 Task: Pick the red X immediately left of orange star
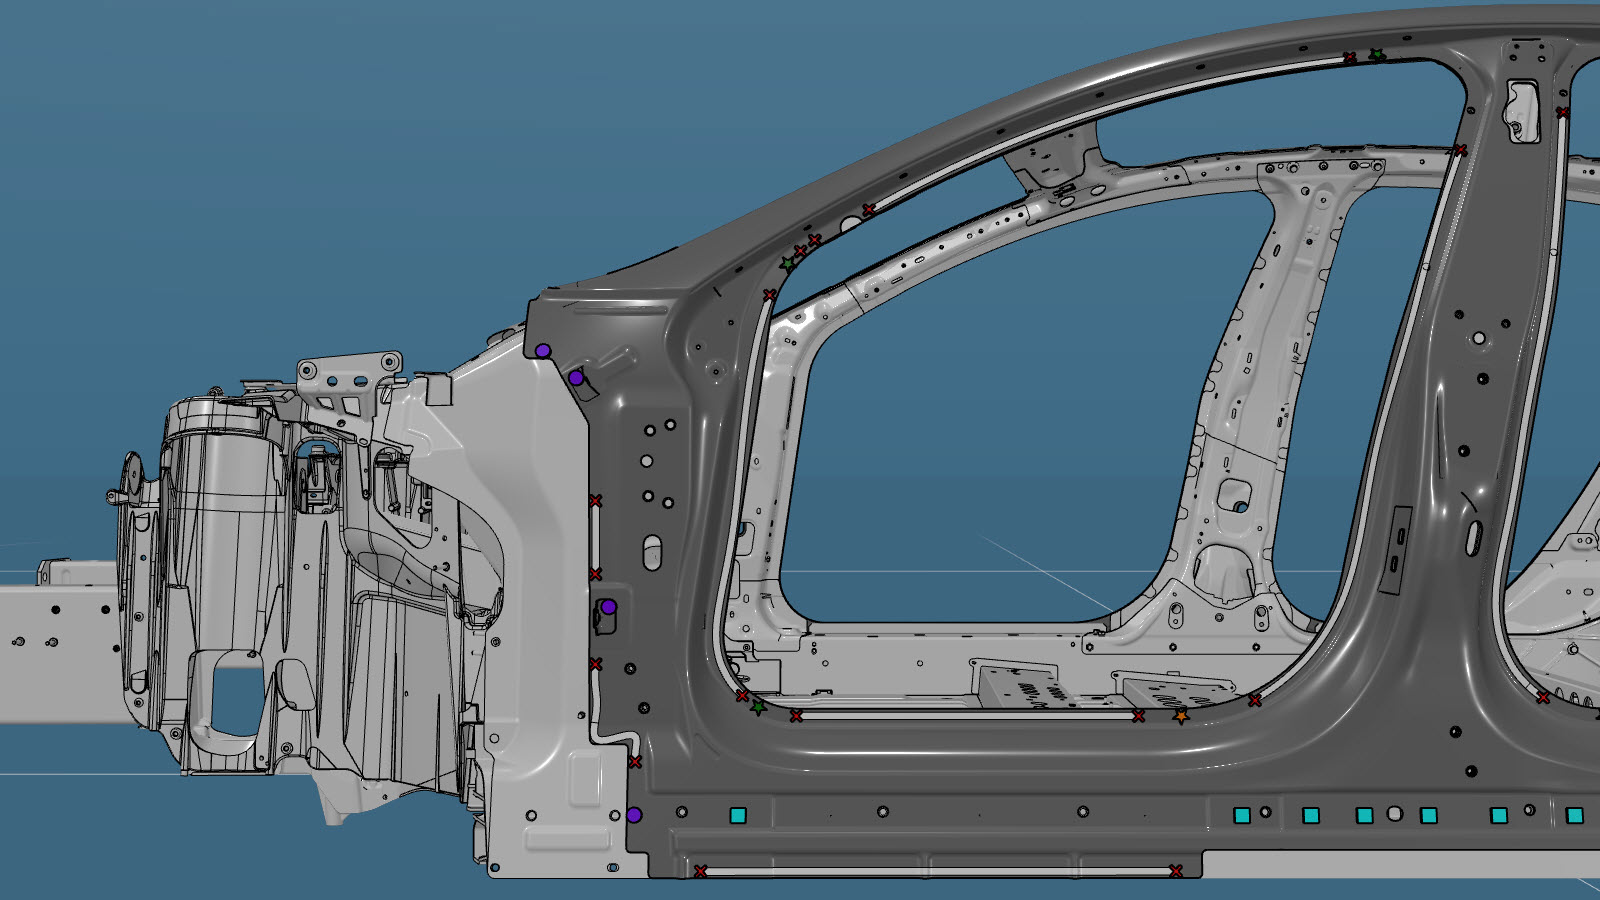coord(1138,716)
